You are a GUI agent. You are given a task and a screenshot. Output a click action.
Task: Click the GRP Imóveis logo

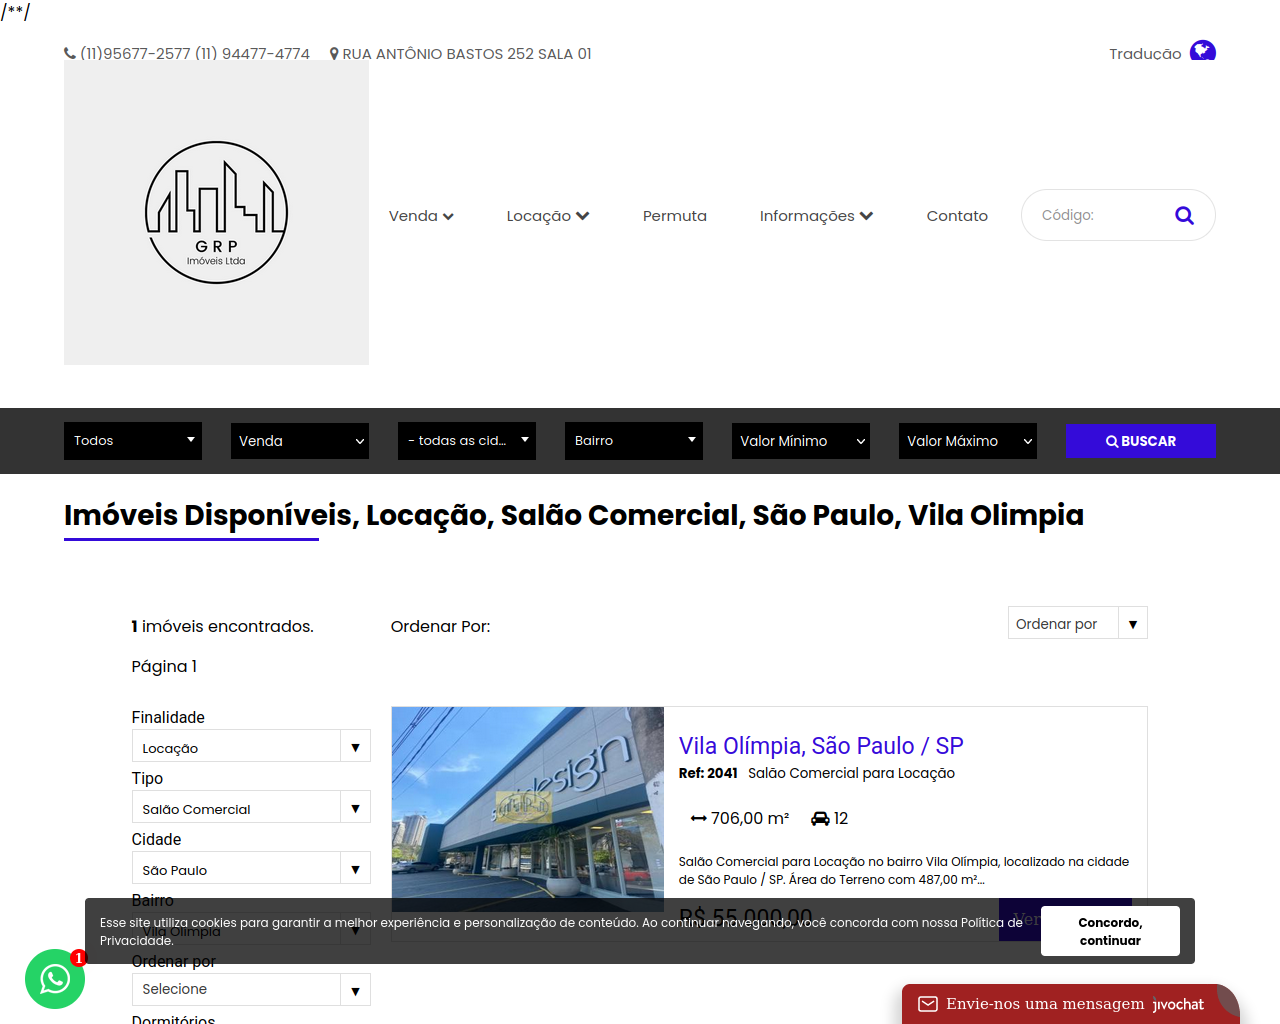[x=216, y=212]
